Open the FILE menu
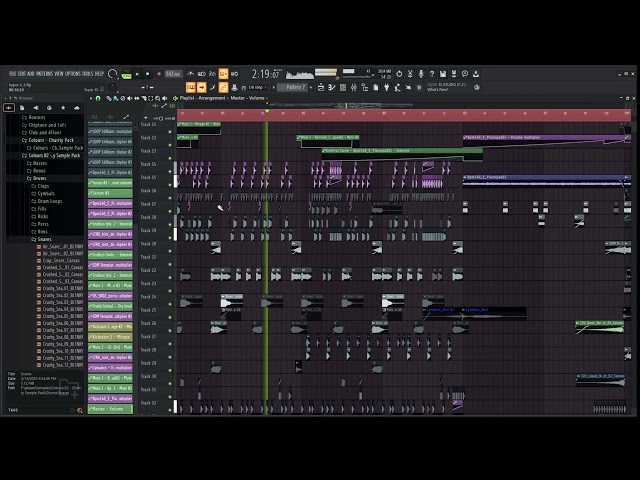 [13, 74]
